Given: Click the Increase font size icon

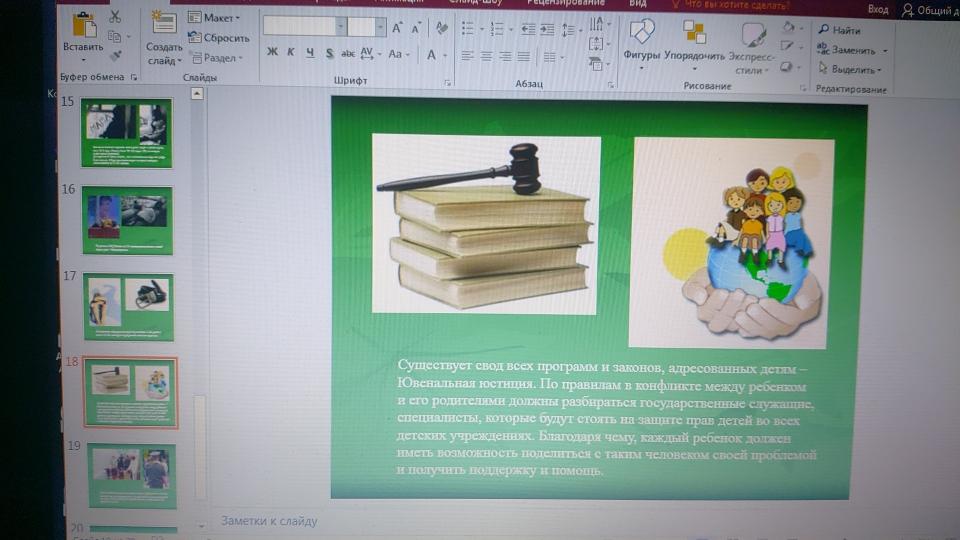Looking at the screenshot, I should (397, 28).
